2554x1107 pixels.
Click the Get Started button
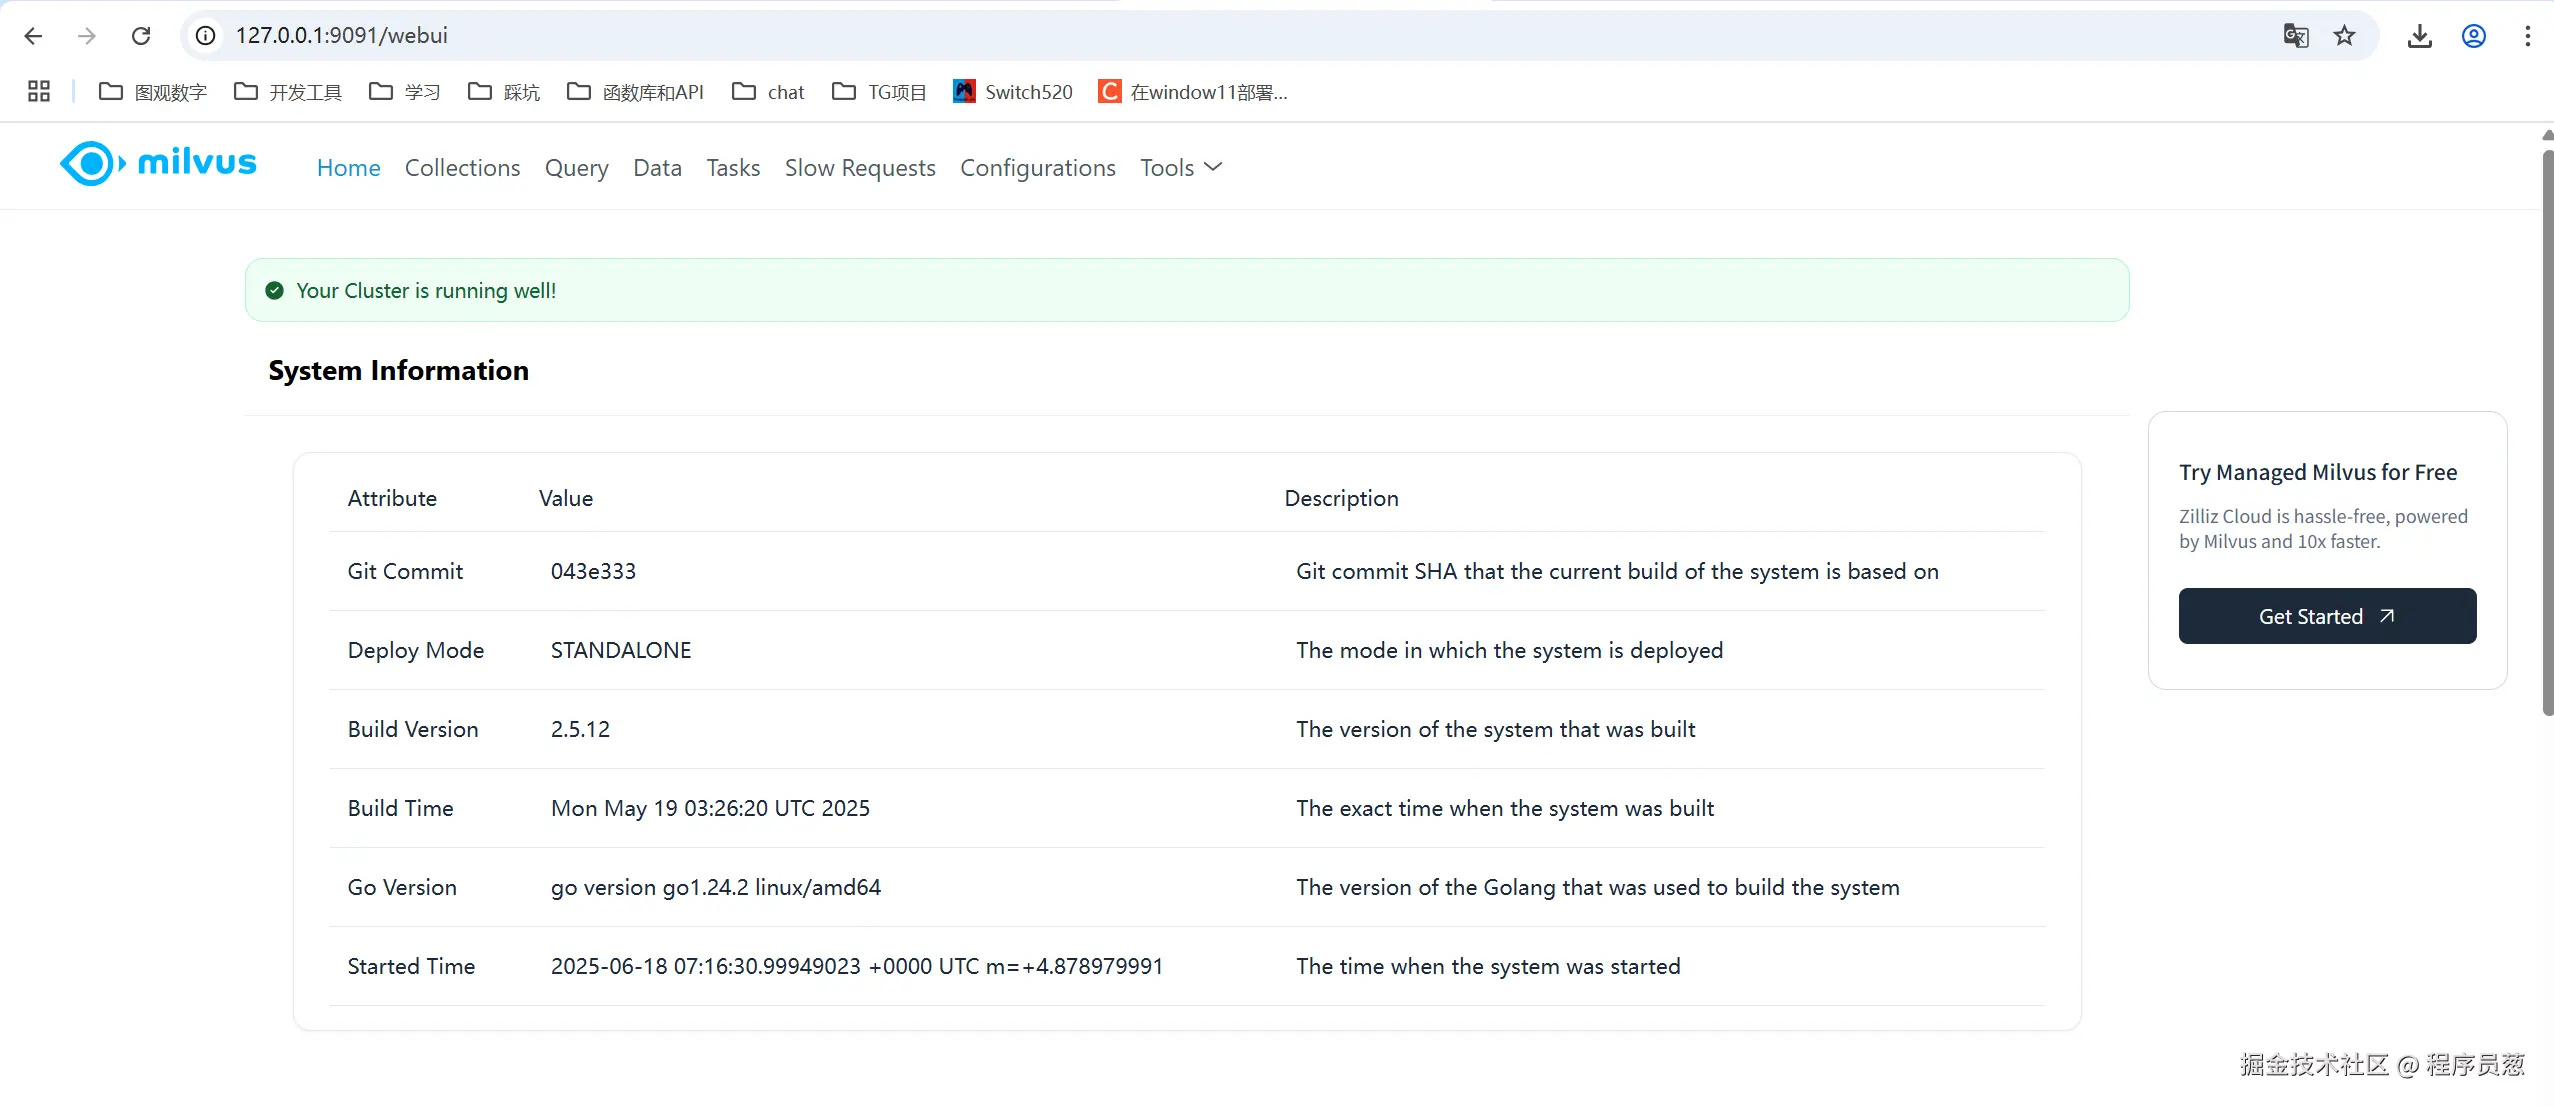tap(2327, 616)
